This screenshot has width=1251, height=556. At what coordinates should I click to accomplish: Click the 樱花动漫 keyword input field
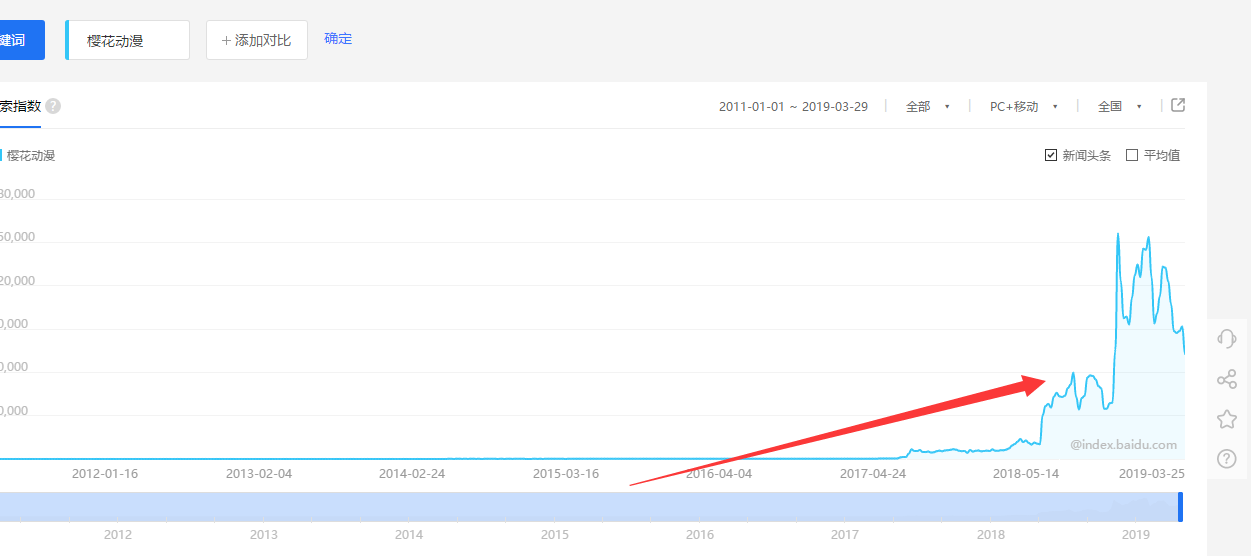click(128, 40)
